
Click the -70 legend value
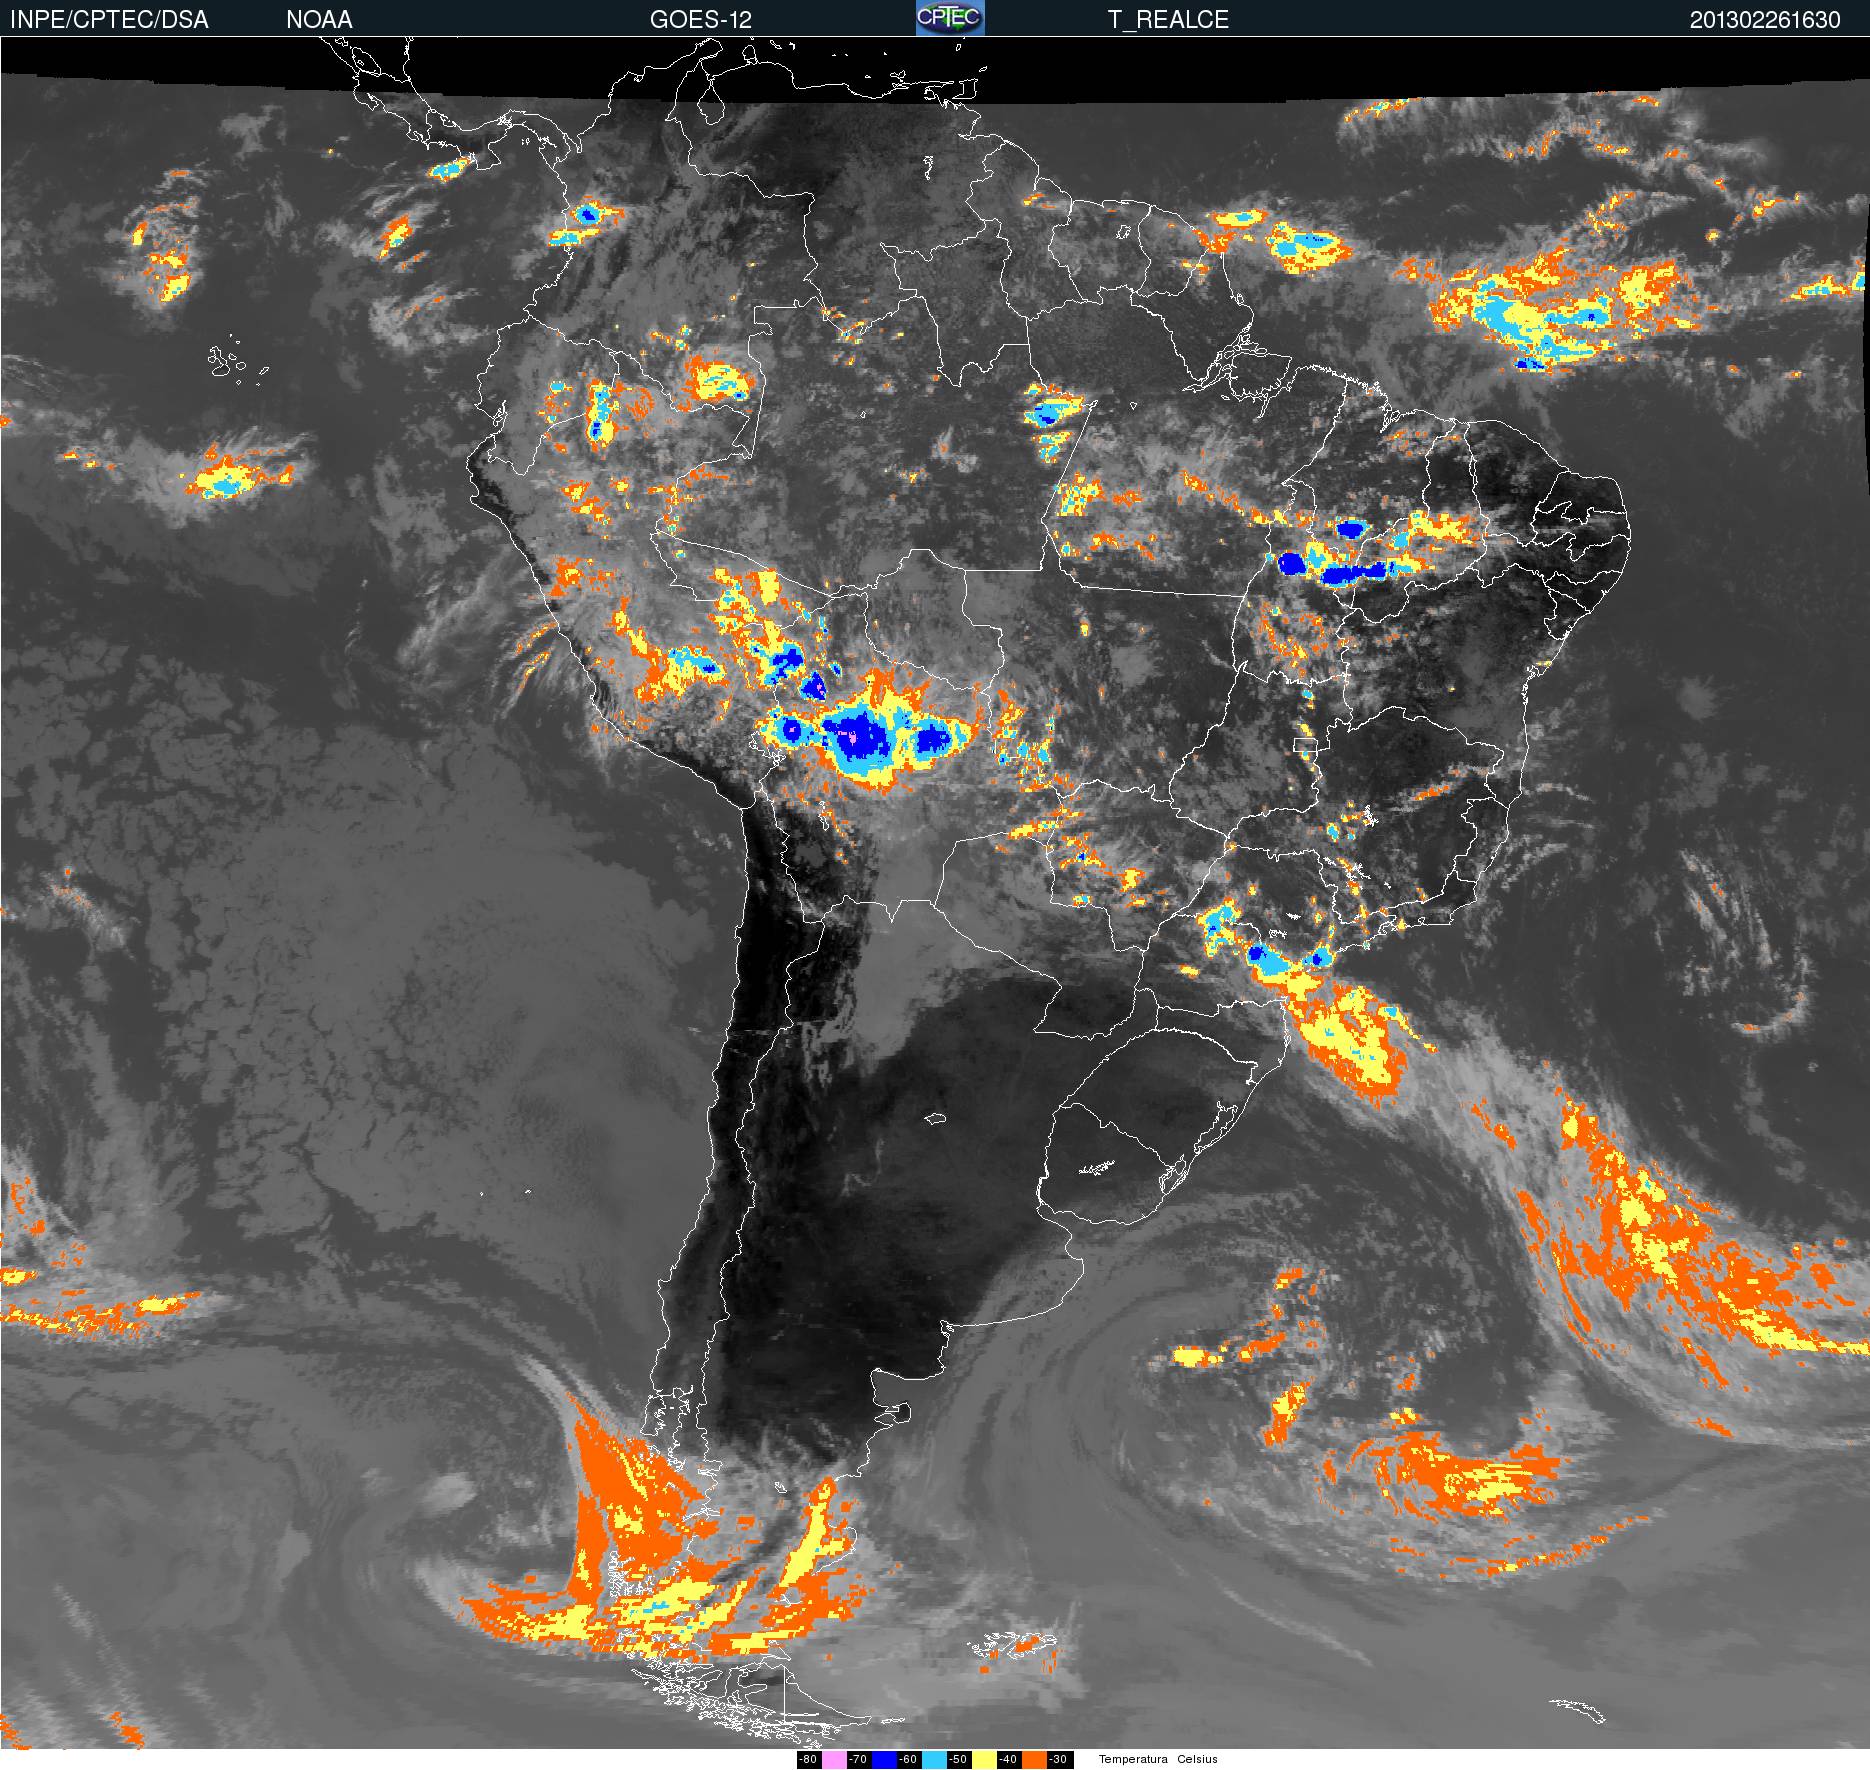coord(859,1760)
